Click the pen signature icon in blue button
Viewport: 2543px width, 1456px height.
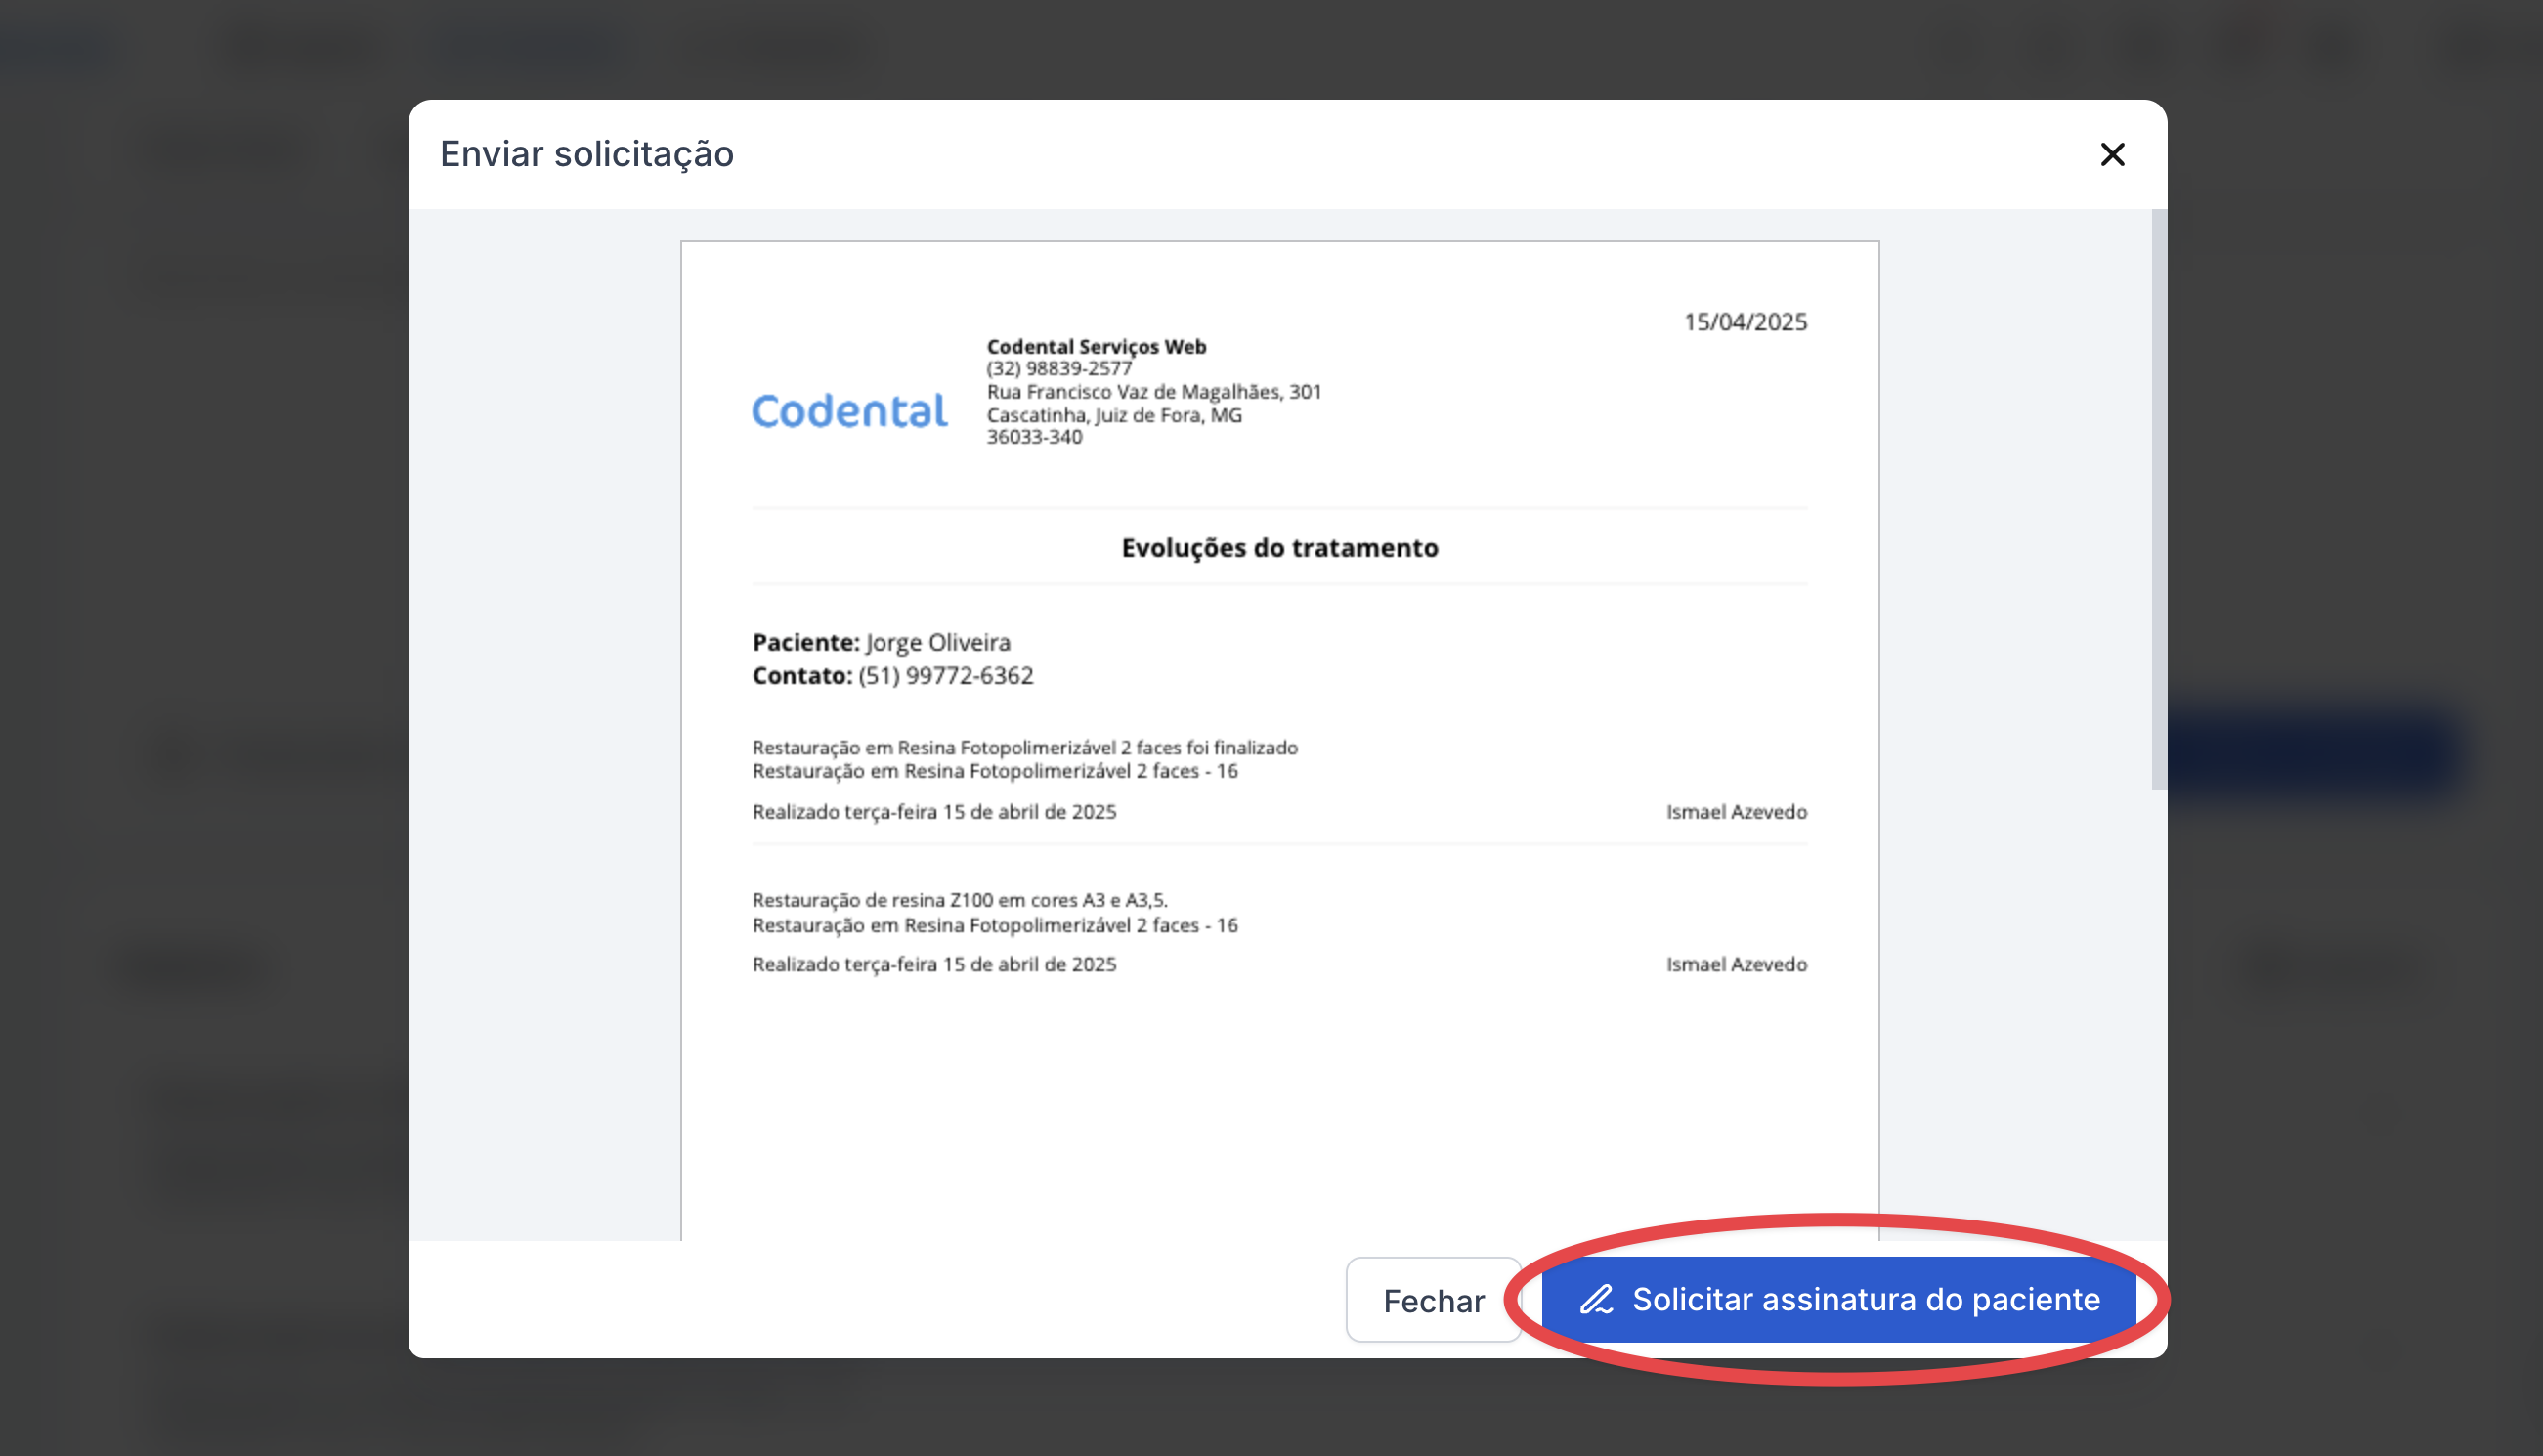[1596, 1299]
